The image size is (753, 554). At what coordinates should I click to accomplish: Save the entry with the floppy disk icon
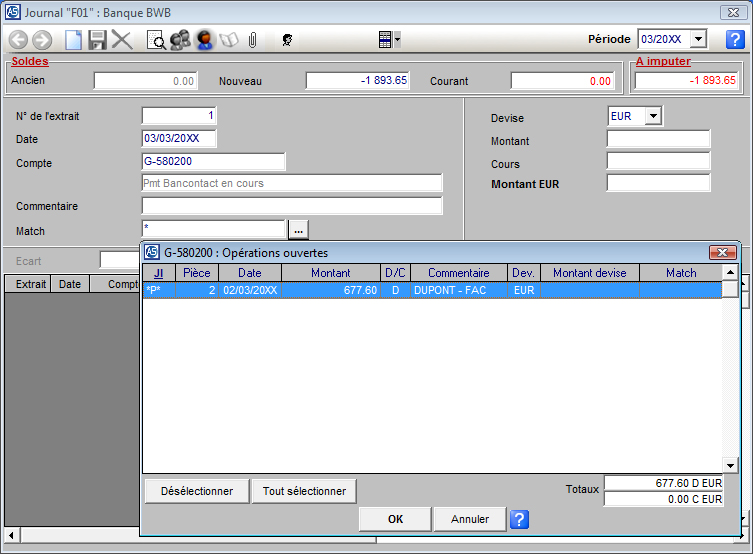(97, 40)
